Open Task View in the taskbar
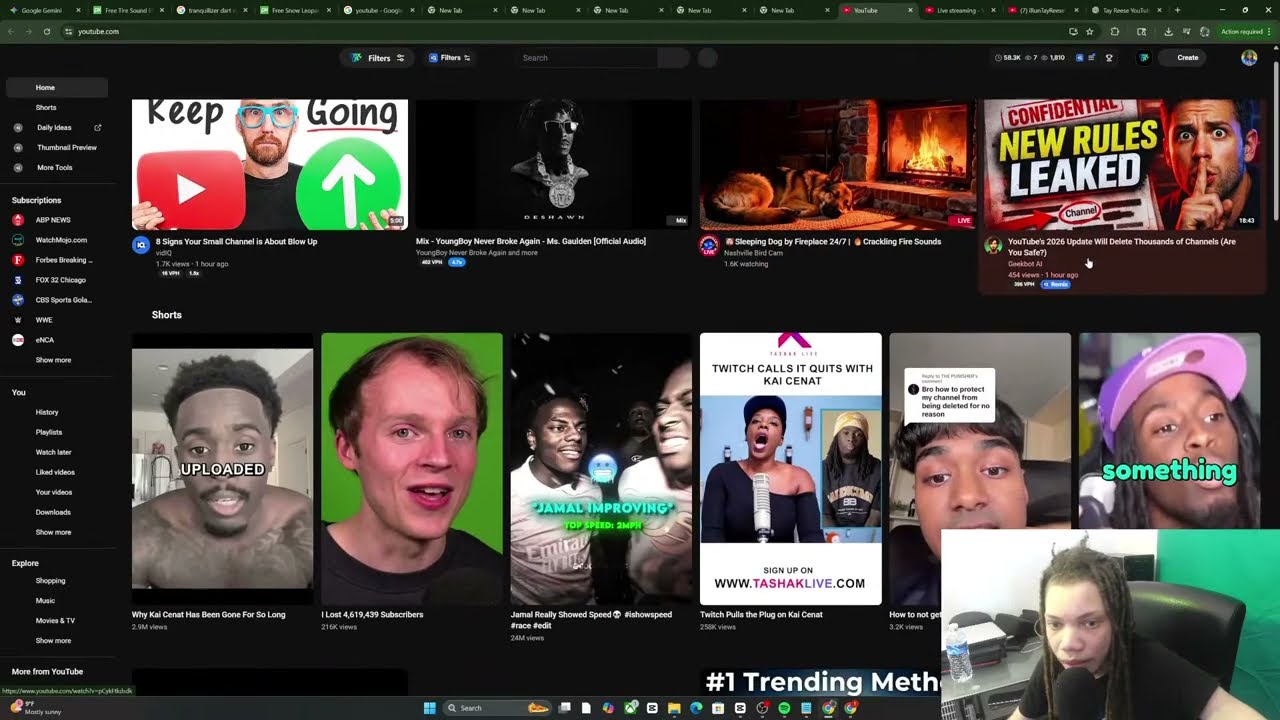1280x720 pixels. point(564,708)
